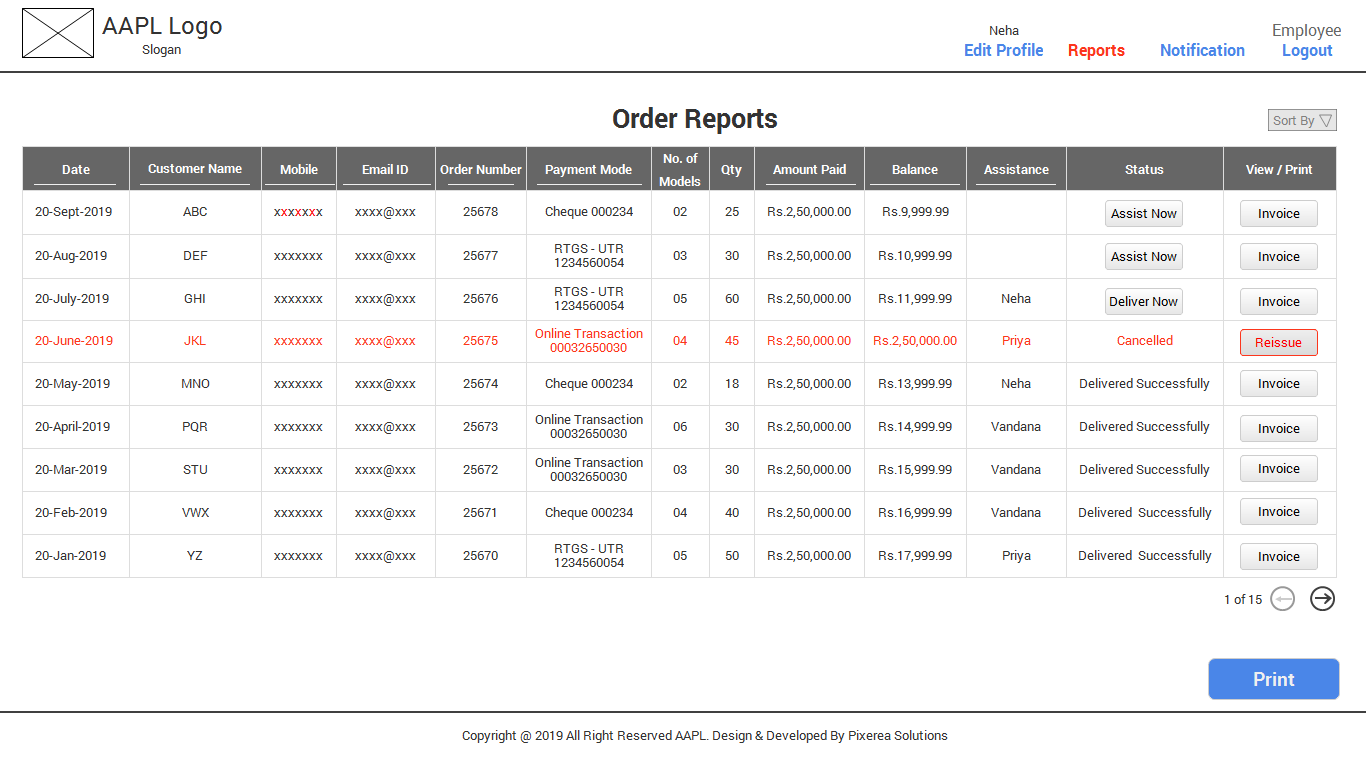Open Invoice for customer DEF
This screenshot has height=758, width=1366.
point(1279,256)
